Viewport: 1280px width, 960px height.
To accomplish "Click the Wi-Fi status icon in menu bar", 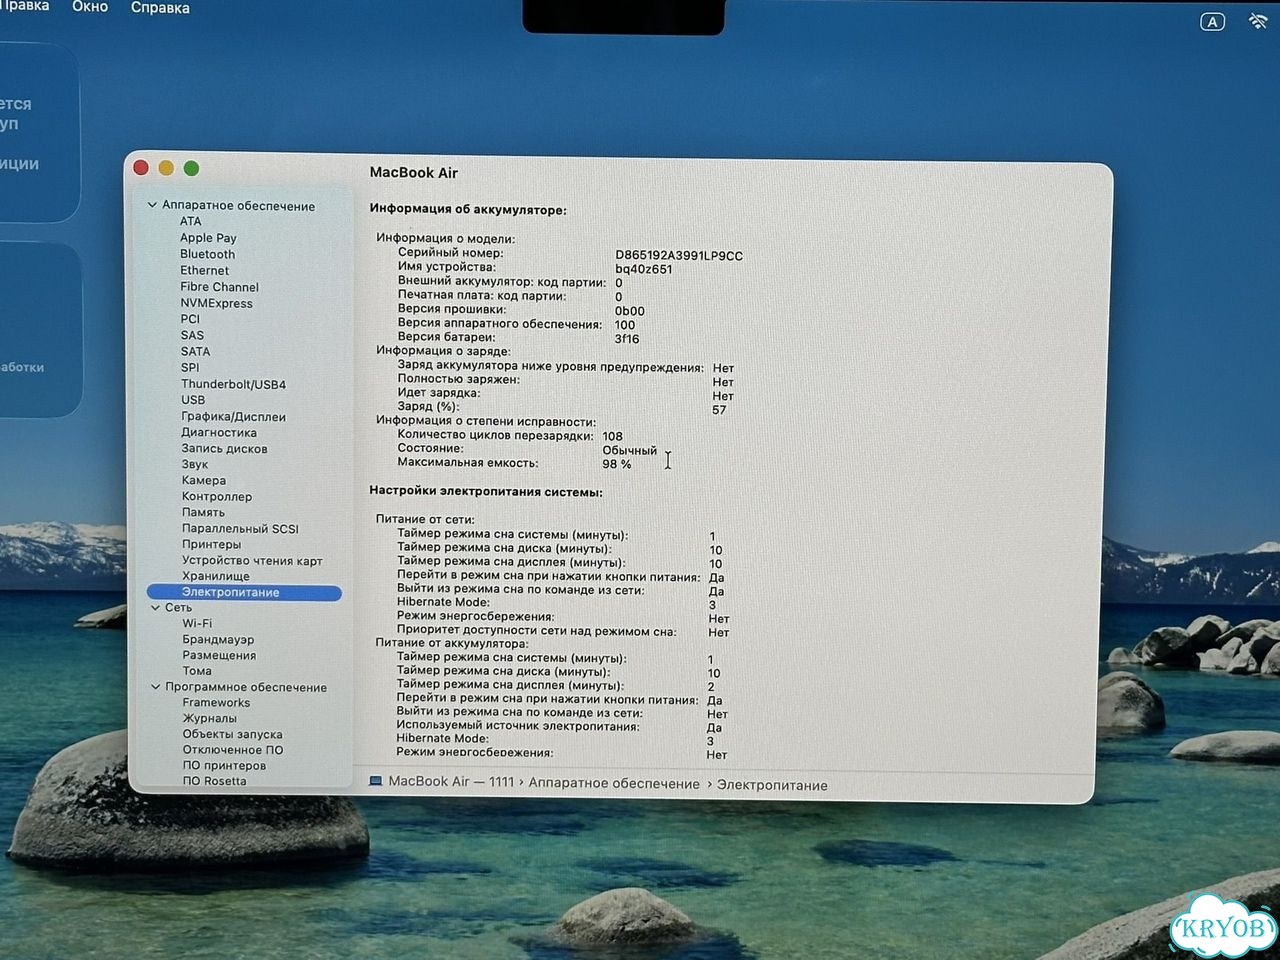I will (x=1258, y=21).
